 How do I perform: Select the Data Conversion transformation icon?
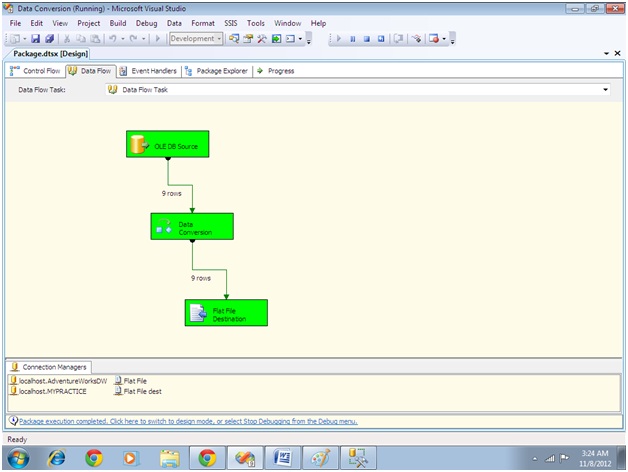tap(164, 227)
